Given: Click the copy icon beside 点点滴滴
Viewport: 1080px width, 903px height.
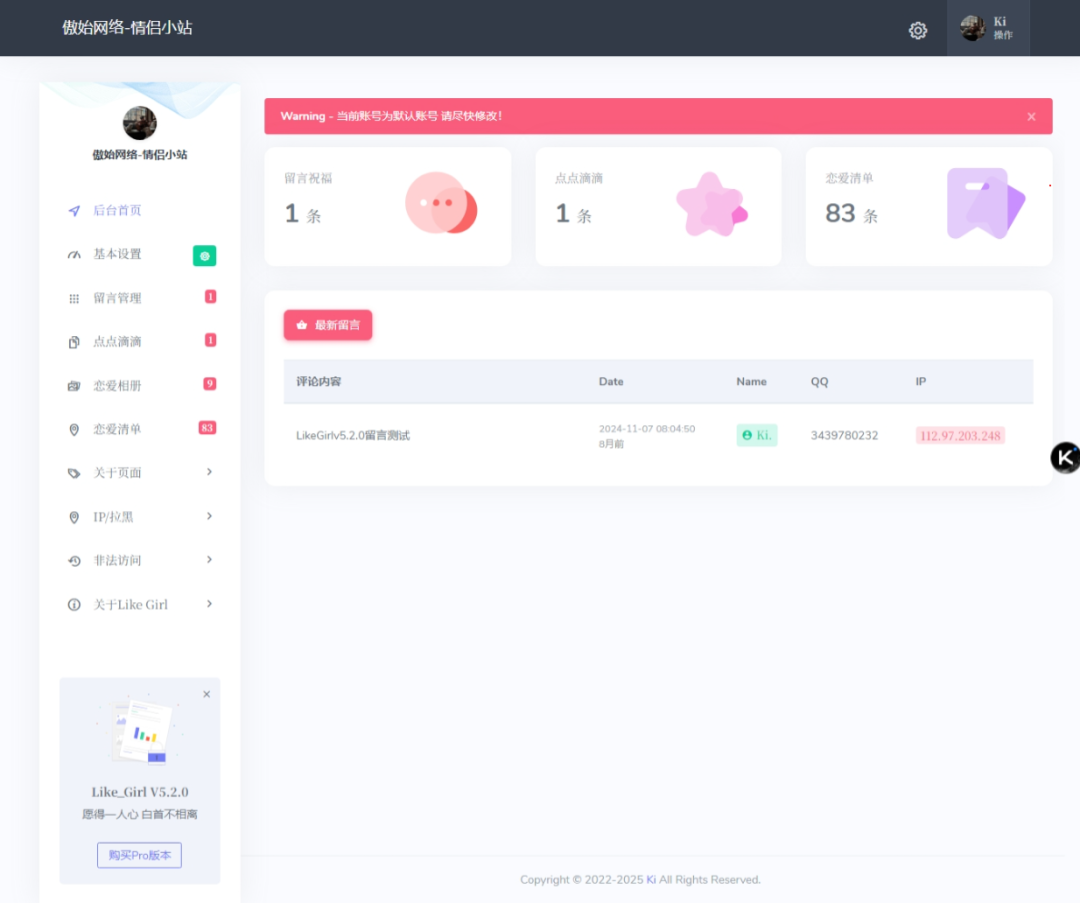Looking at the screenshot, I should point(74,342).
